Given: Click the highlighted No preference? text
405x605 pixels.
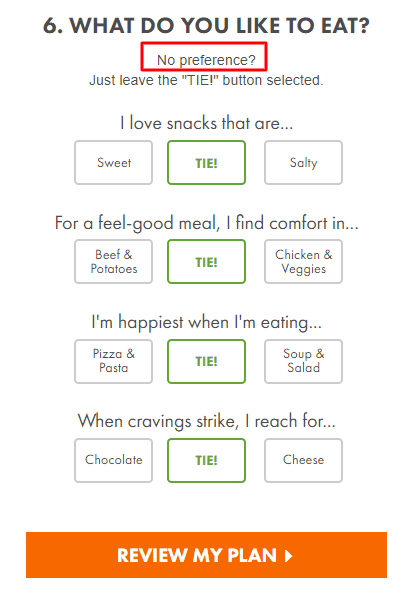Looking at the screenshot, I should tap(206, 60).
